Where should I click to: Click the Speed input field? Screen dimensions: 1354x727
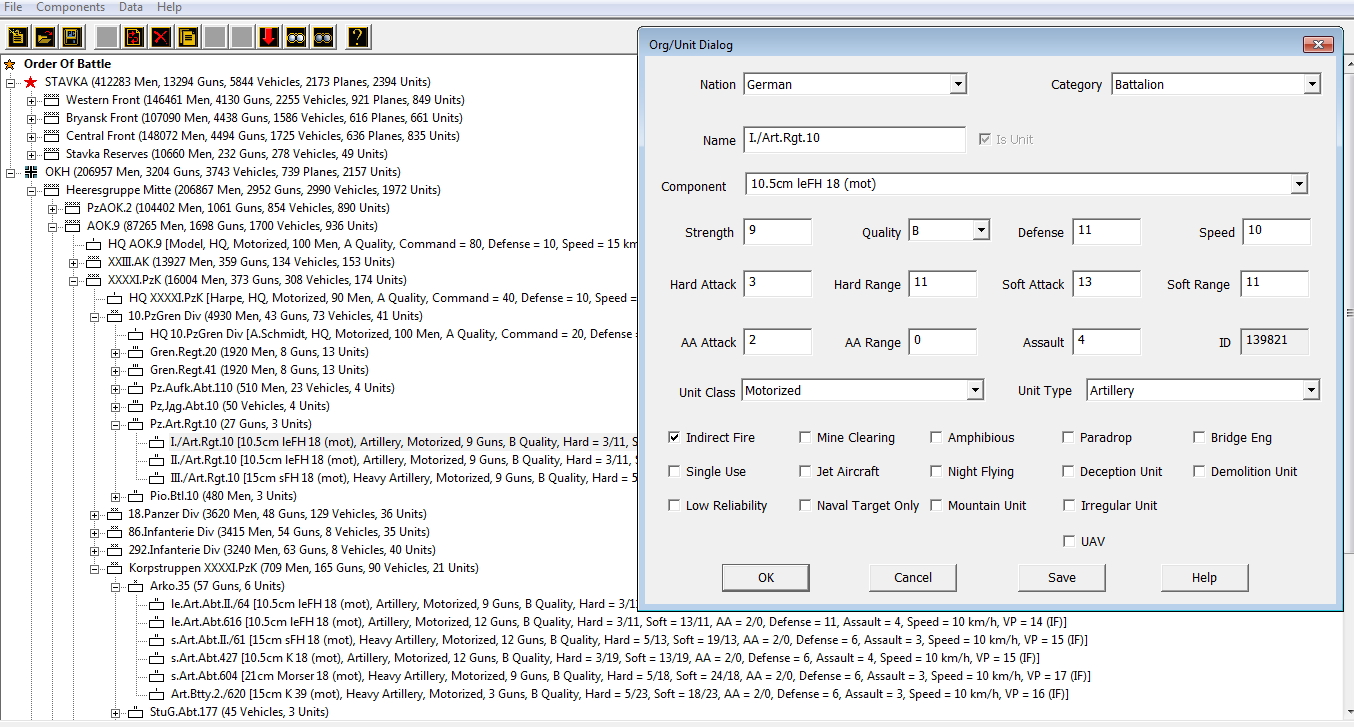coord(1277,231)
